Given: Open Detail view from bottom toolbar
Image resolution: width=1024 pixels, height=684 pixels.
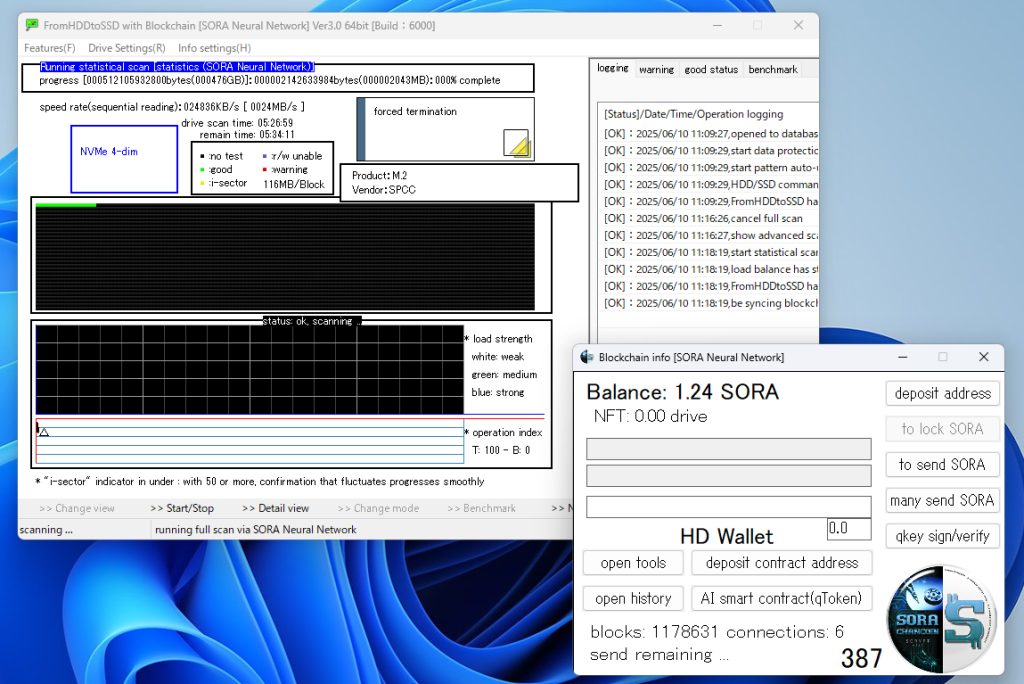Looking at the screenshot, I should (x=275, y=508).
